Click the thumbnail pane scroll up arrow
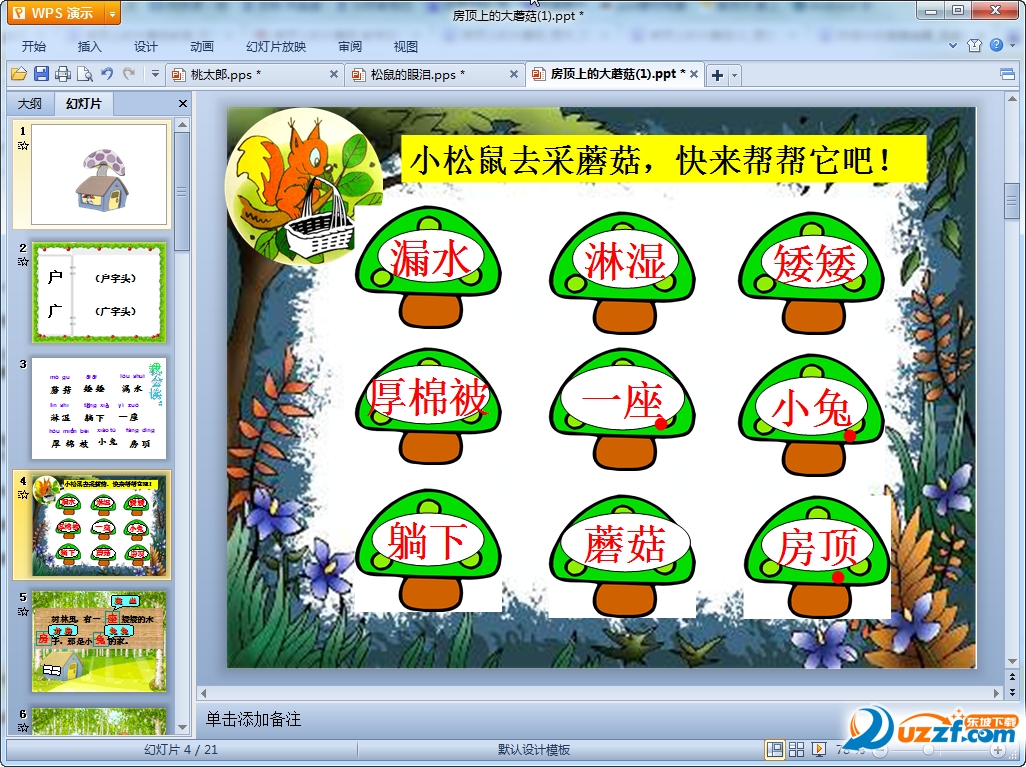This screenshot has height=767, width=1026. click(x=183, y=124)
